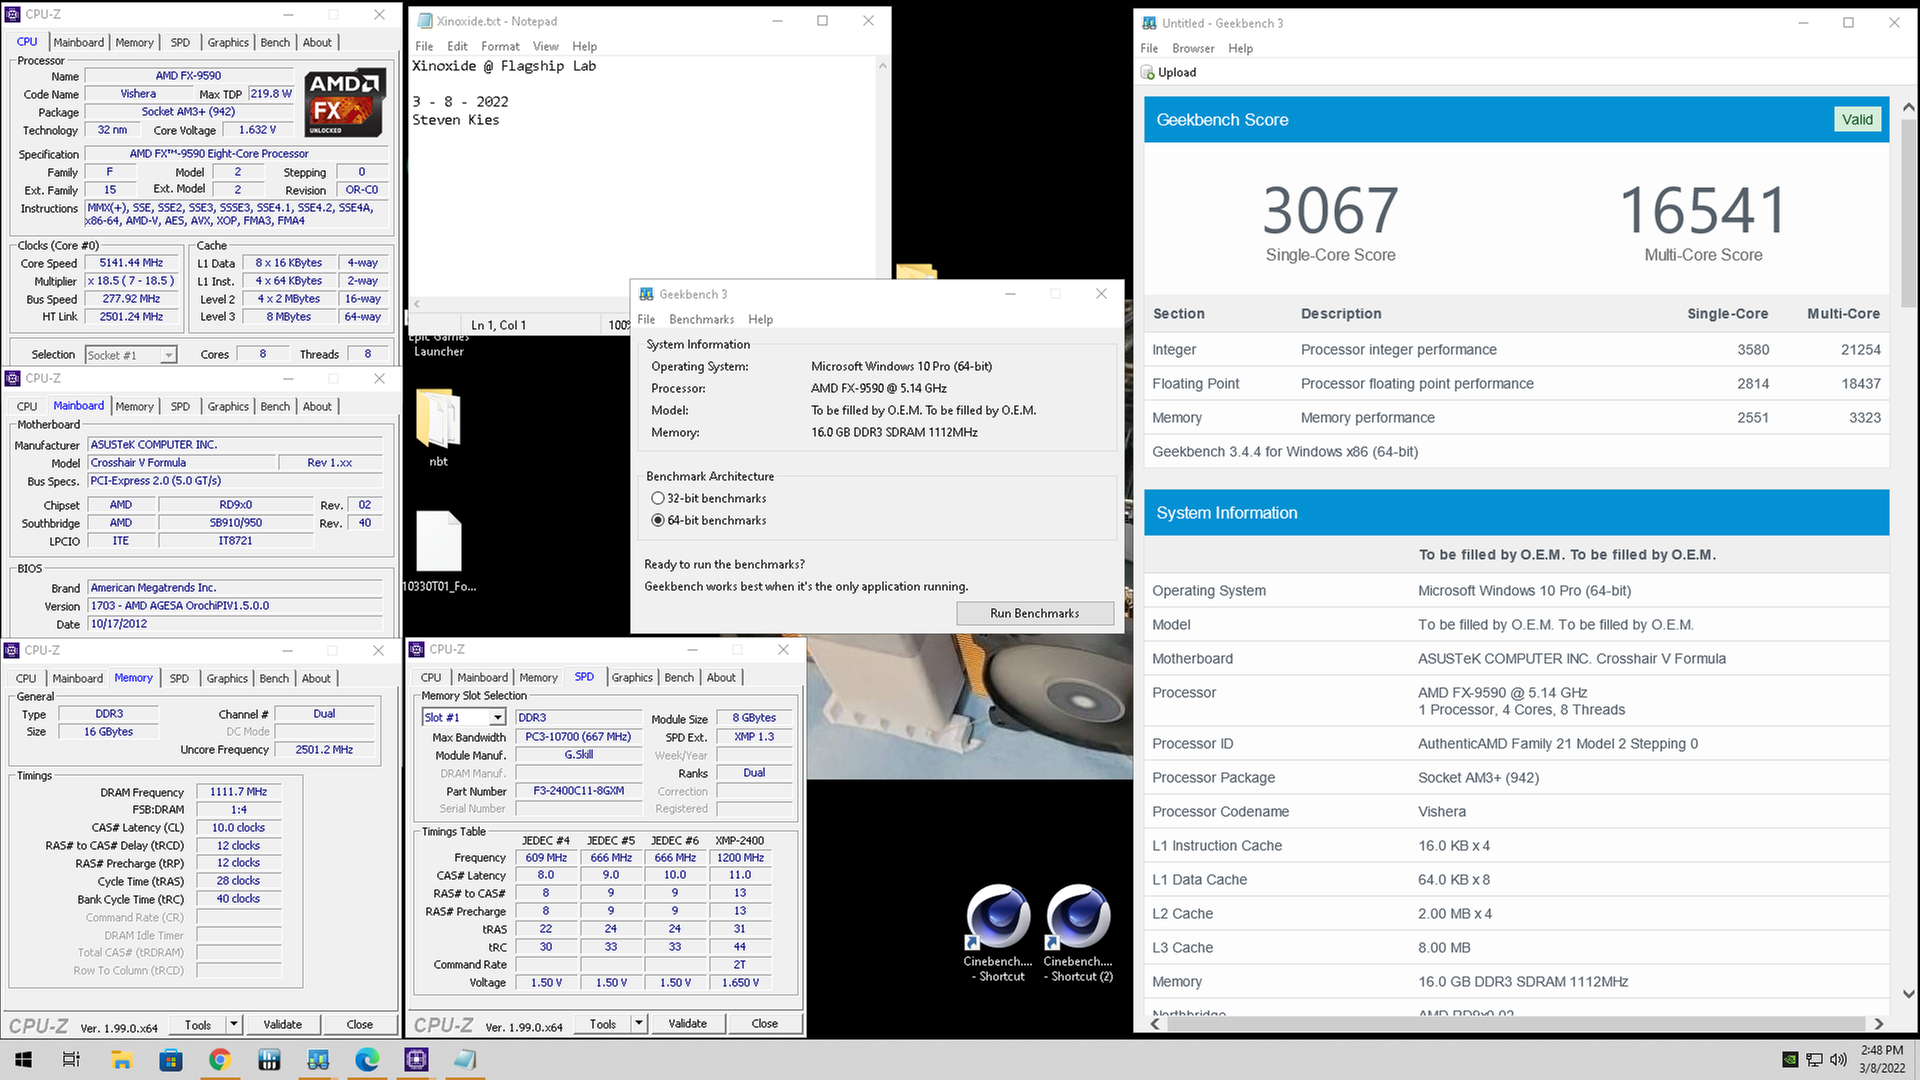
Task: Open the NVIDIA tray icon
Action: (x=1790, y=1059)
